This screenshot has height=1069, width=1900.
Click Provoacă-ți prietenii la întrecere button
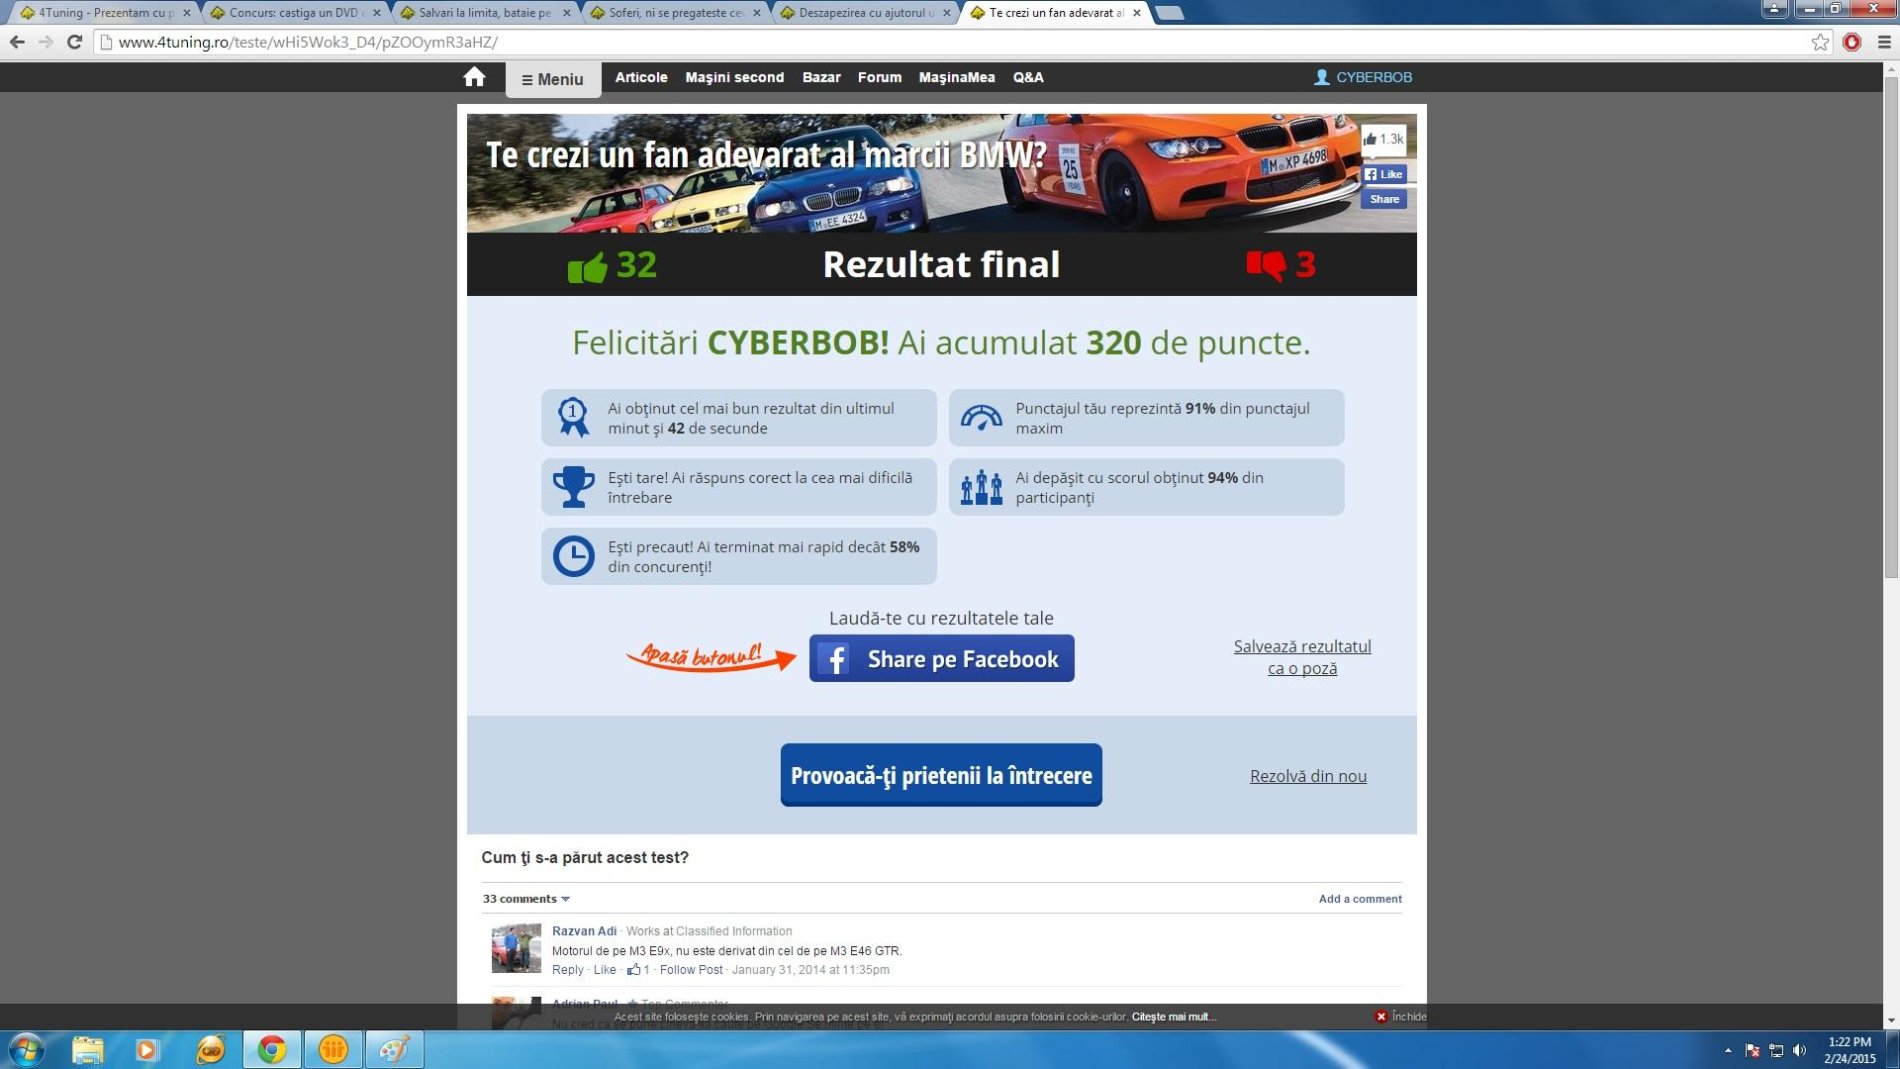(x=941, y=775)
